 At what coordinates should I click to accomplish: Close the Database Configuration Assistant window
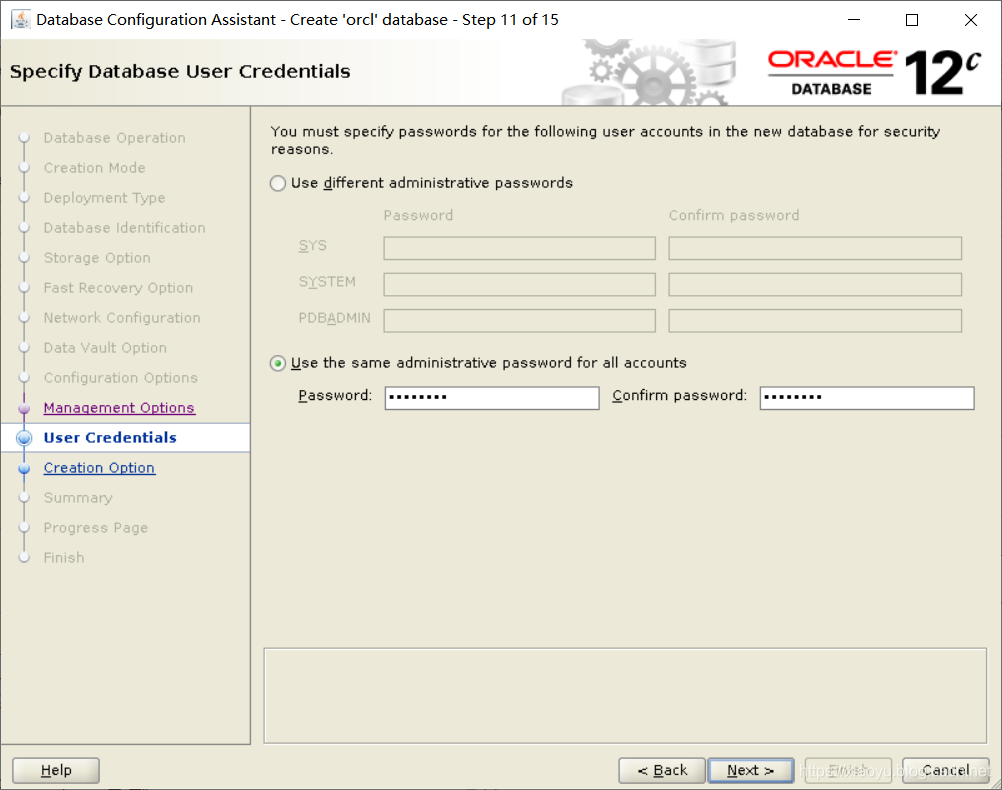point(971,20)
